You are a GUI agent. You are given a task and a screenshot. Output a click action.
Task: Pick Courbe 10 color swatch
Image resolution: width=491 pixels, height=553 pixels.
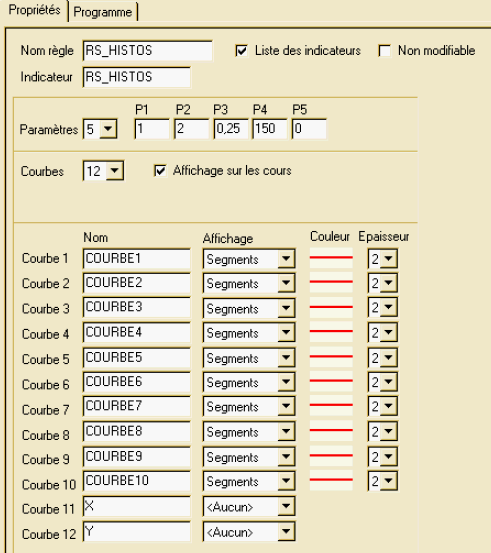(x=331, y=480)
